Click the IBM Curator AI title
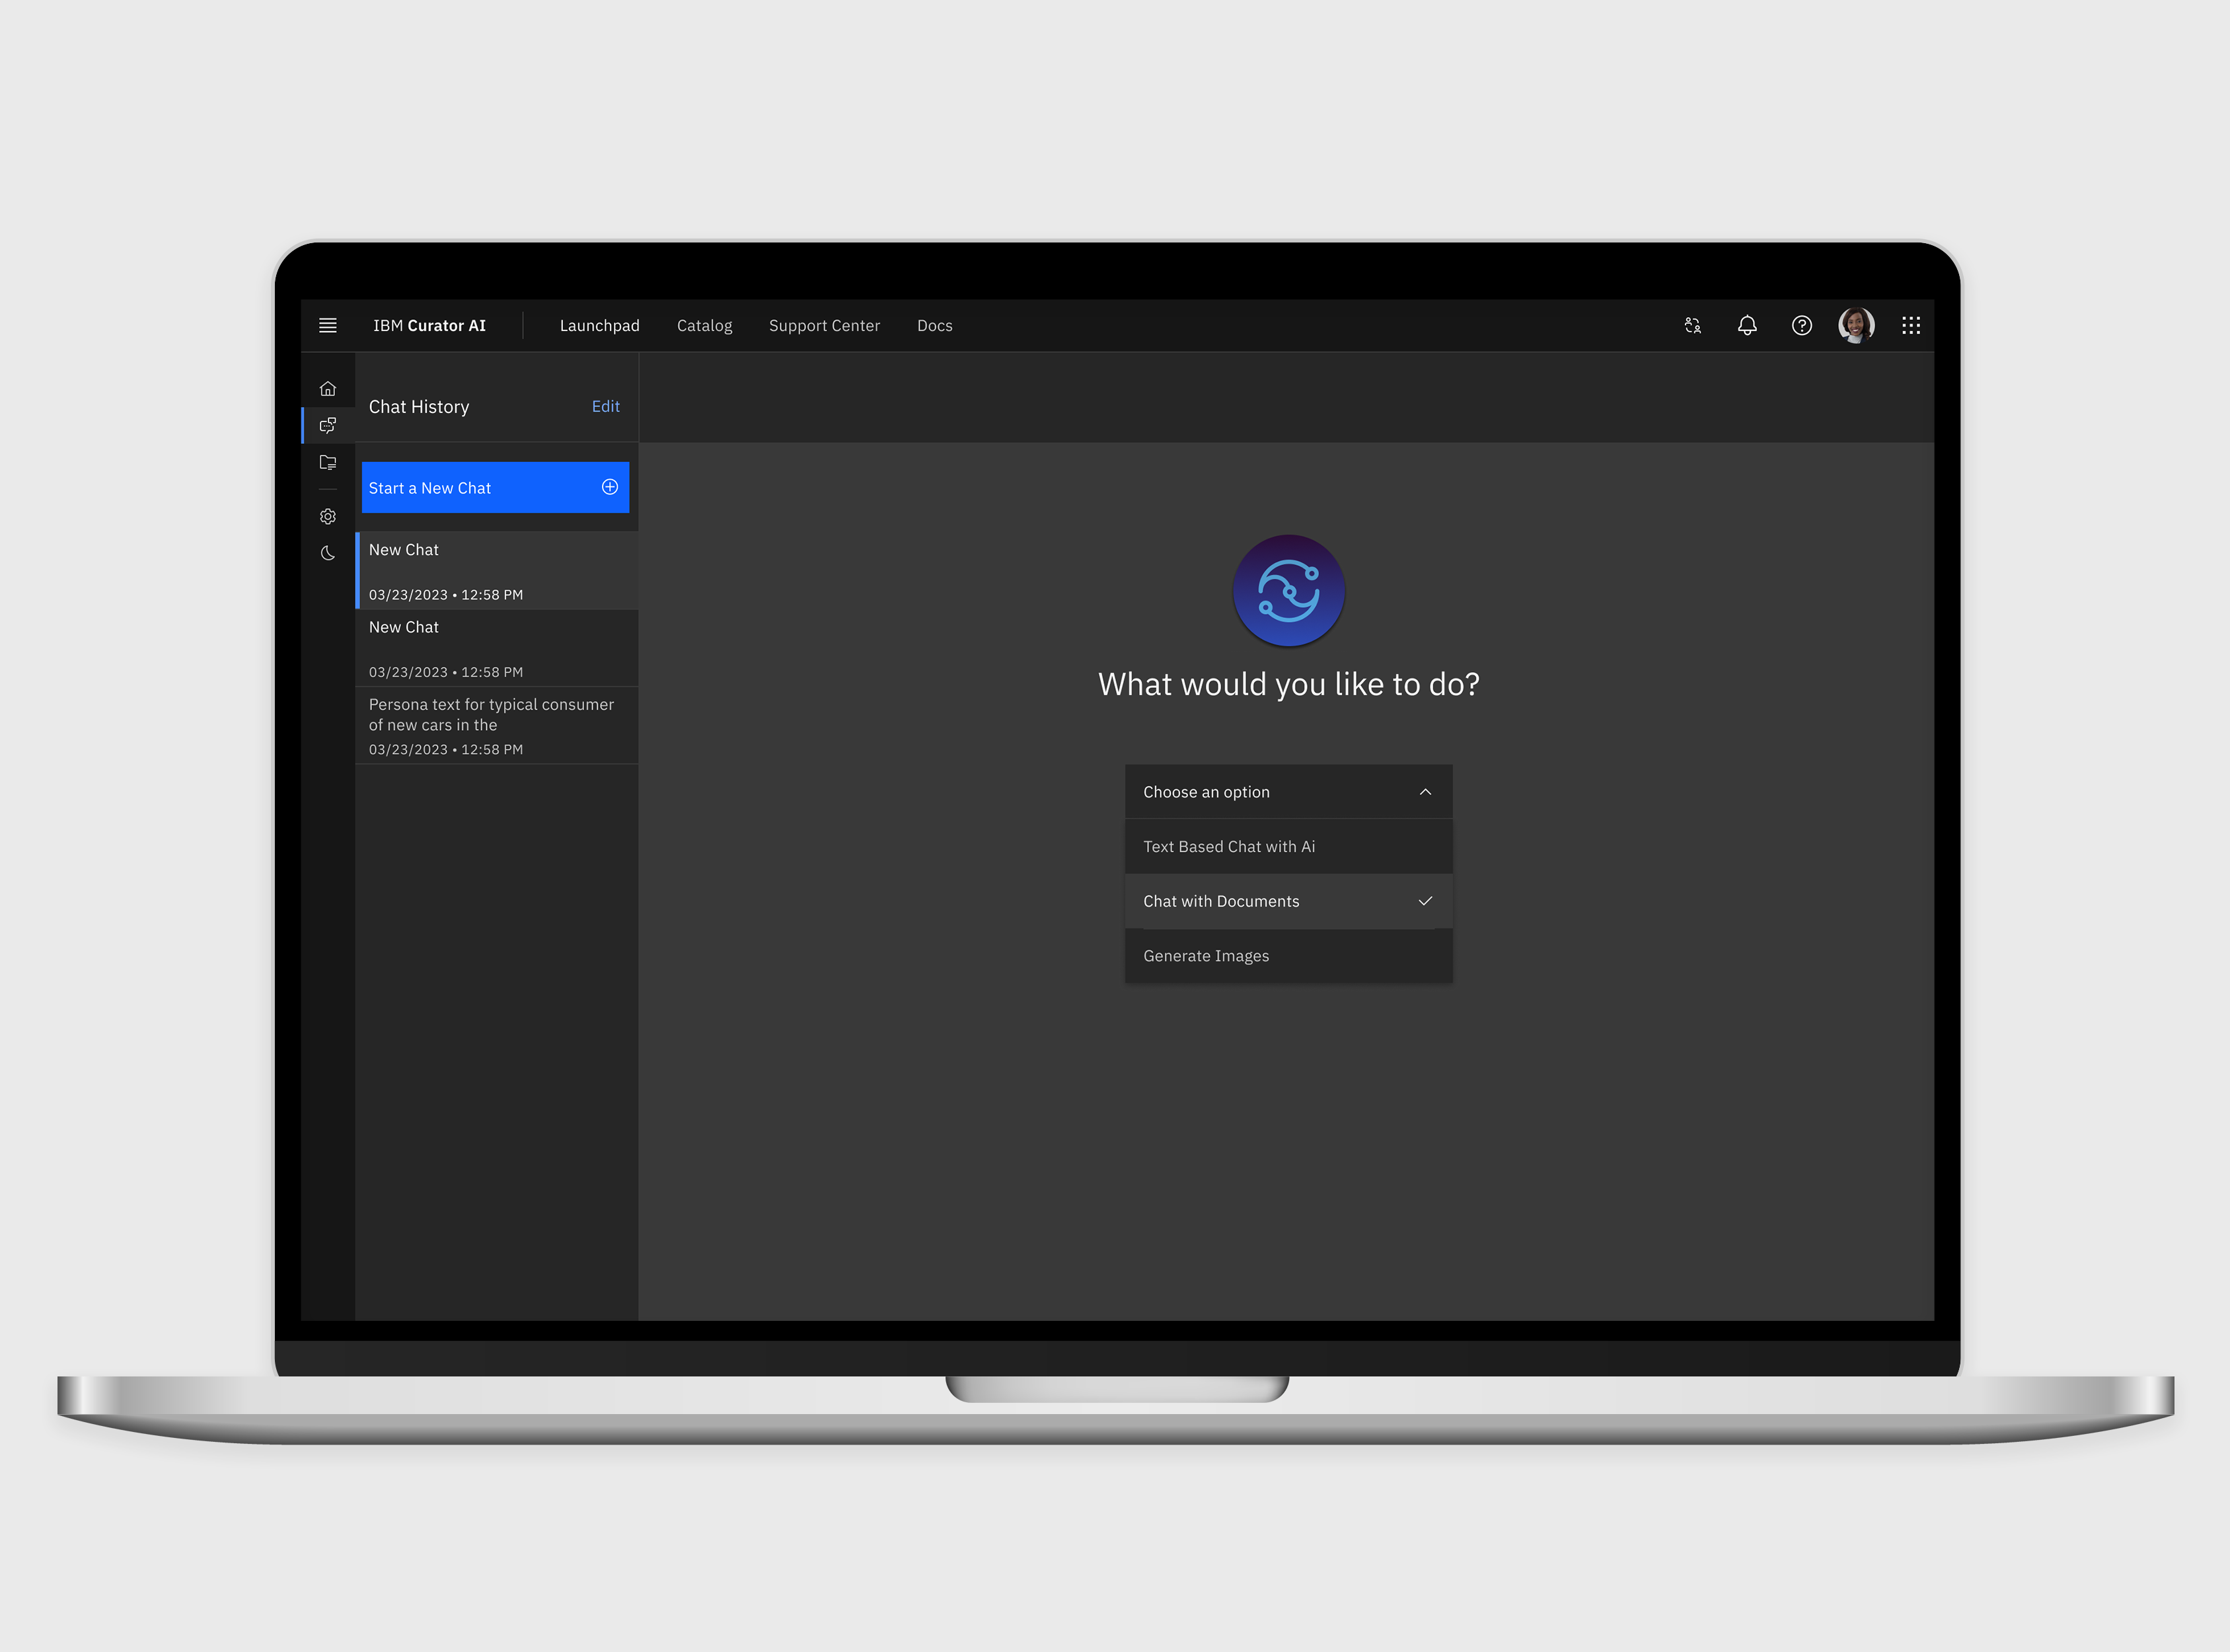Screen dimensions: 2230x1652 (x=429, y=325)
